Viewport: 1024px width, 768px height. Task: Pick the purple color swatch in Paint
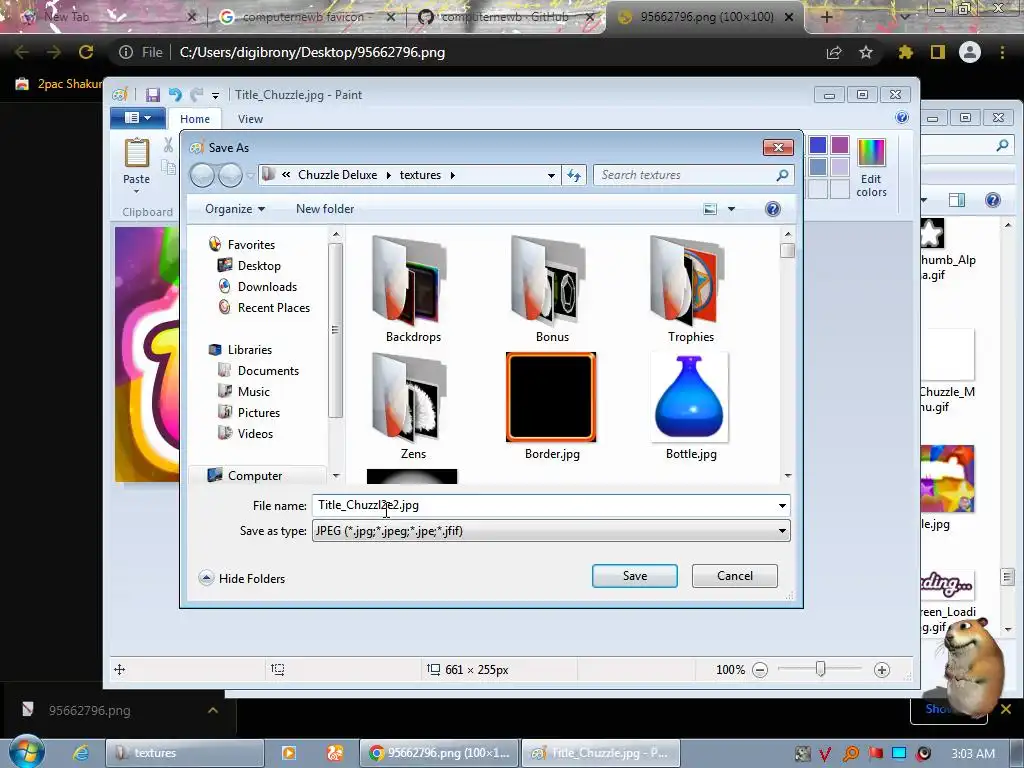pos(840,145)
